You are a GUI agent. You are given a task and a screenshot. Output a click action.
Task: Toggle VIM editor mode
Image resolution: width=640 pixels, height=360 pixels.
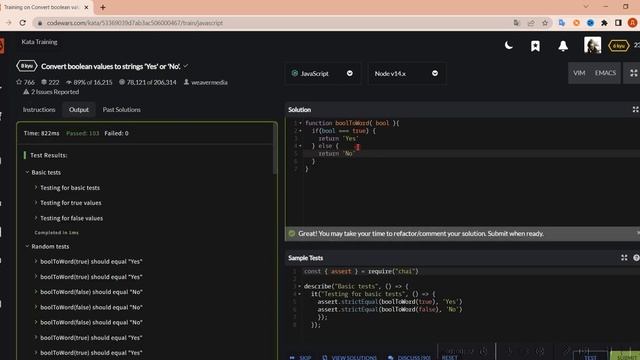(579, 73)
